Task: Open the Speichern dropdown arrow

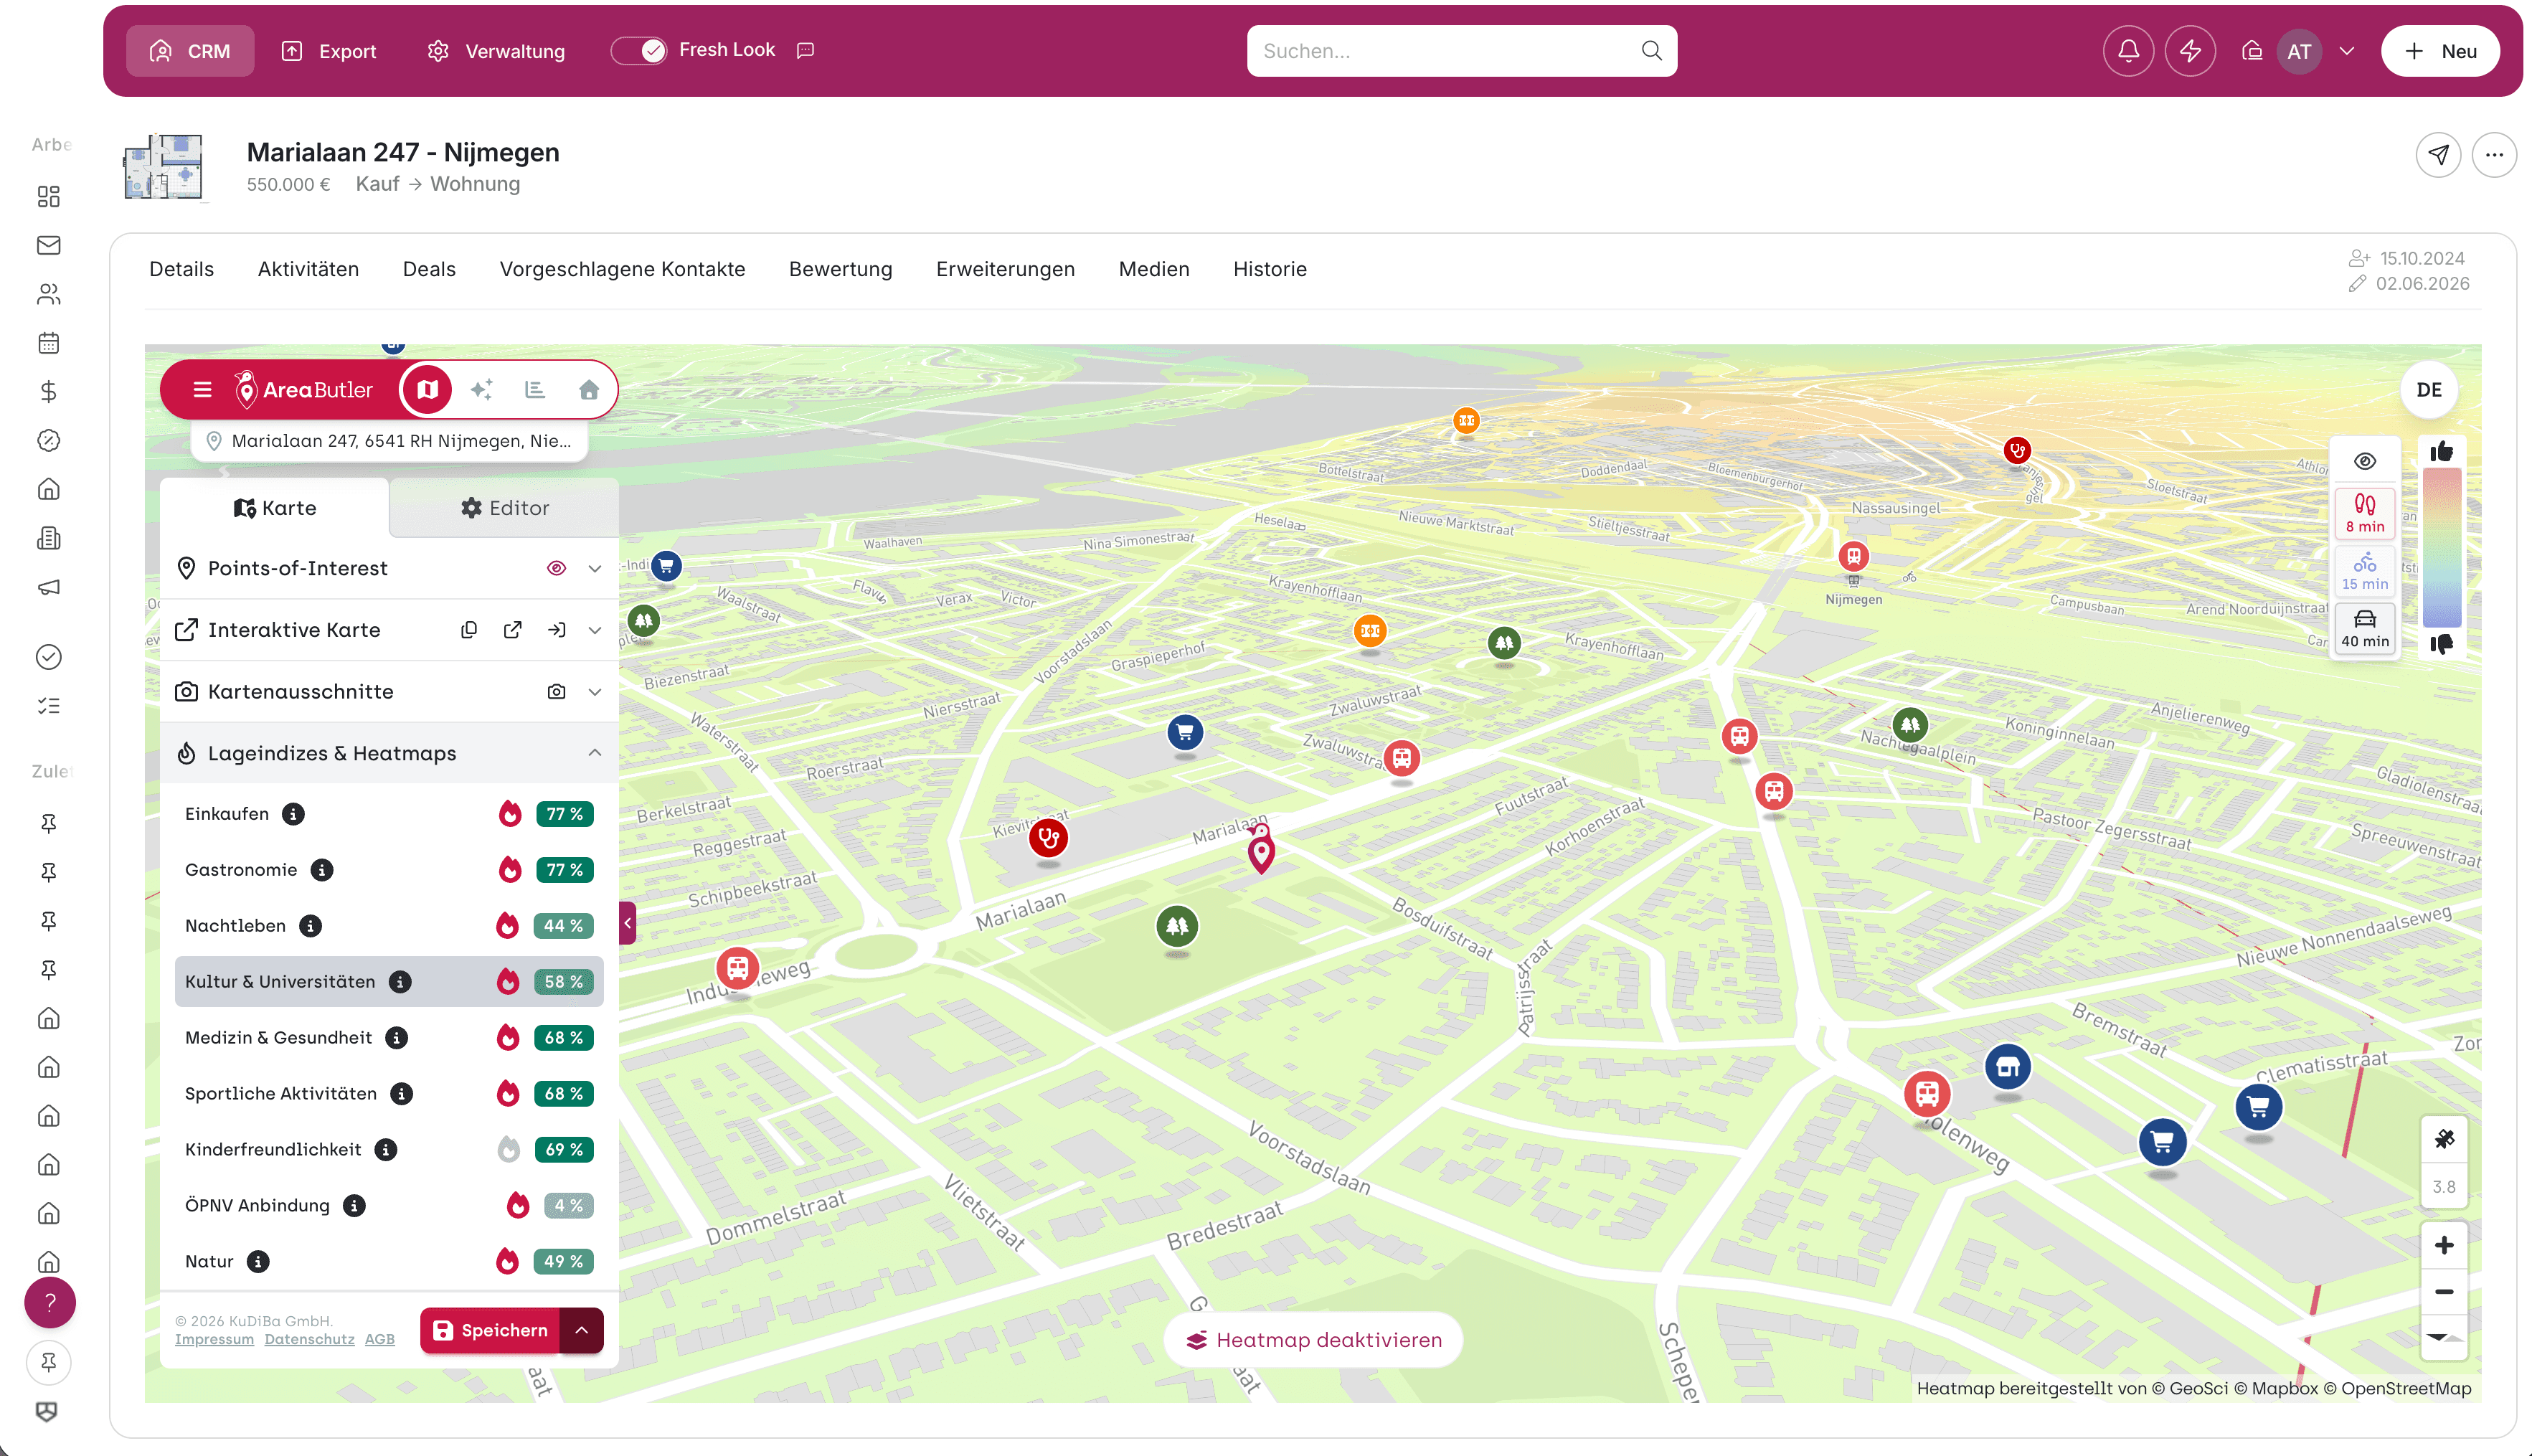Action: pyautogui.click(x=581, y=1330)
